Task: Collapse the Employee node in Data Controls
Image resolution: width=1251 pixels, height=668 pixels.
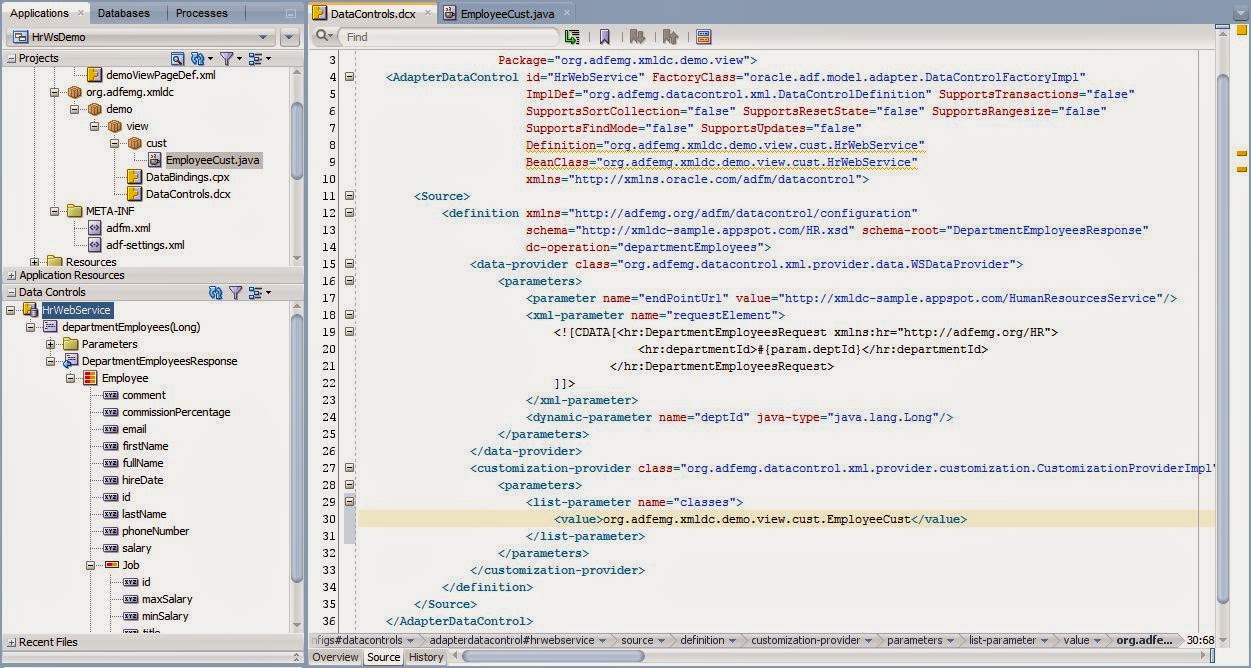Action: coord(70,378)
